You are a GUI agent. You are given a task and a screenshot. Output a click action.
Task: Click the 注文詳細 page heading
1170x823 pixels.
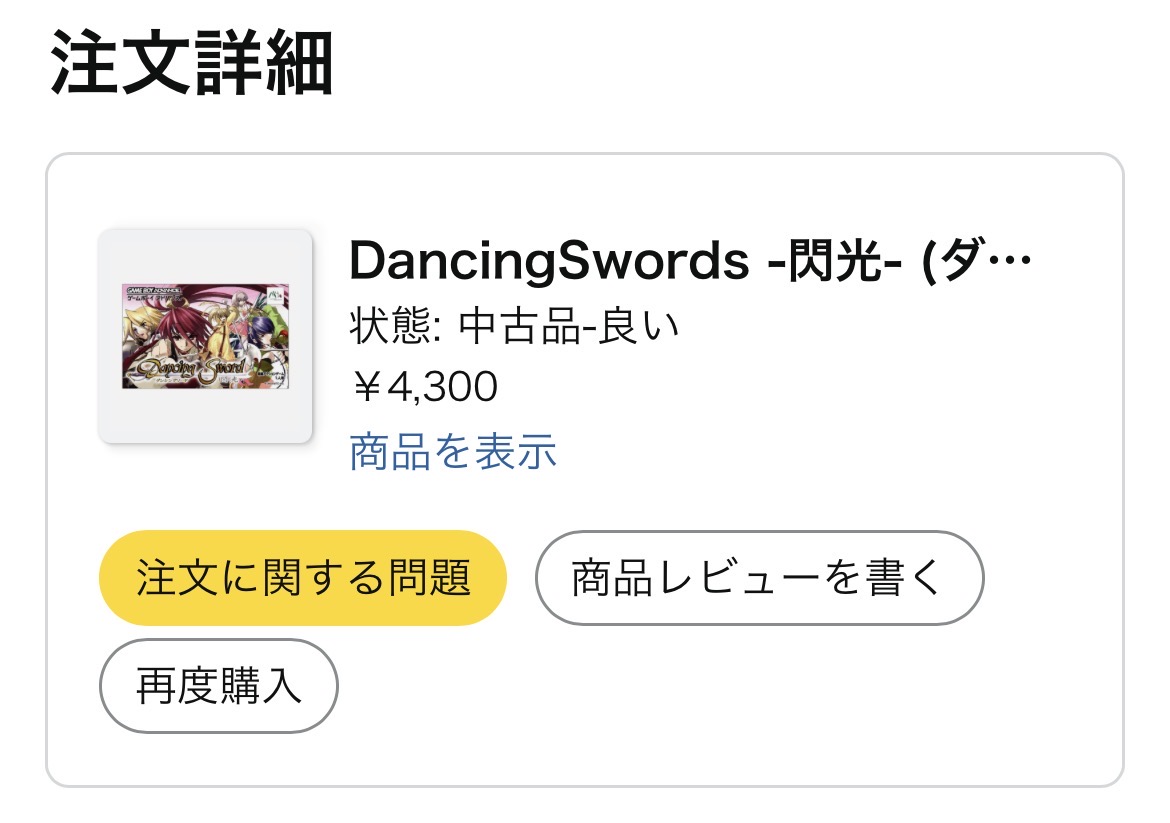191,64
